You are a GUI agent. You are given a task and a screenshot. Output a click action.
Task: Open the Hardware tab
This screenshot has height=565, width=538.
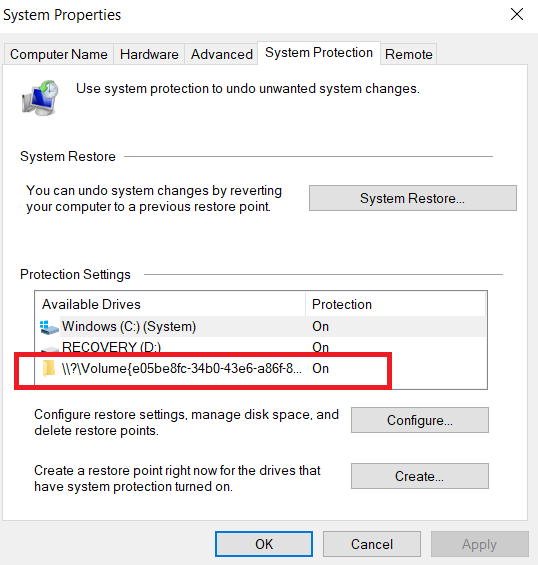coord(149,54)
